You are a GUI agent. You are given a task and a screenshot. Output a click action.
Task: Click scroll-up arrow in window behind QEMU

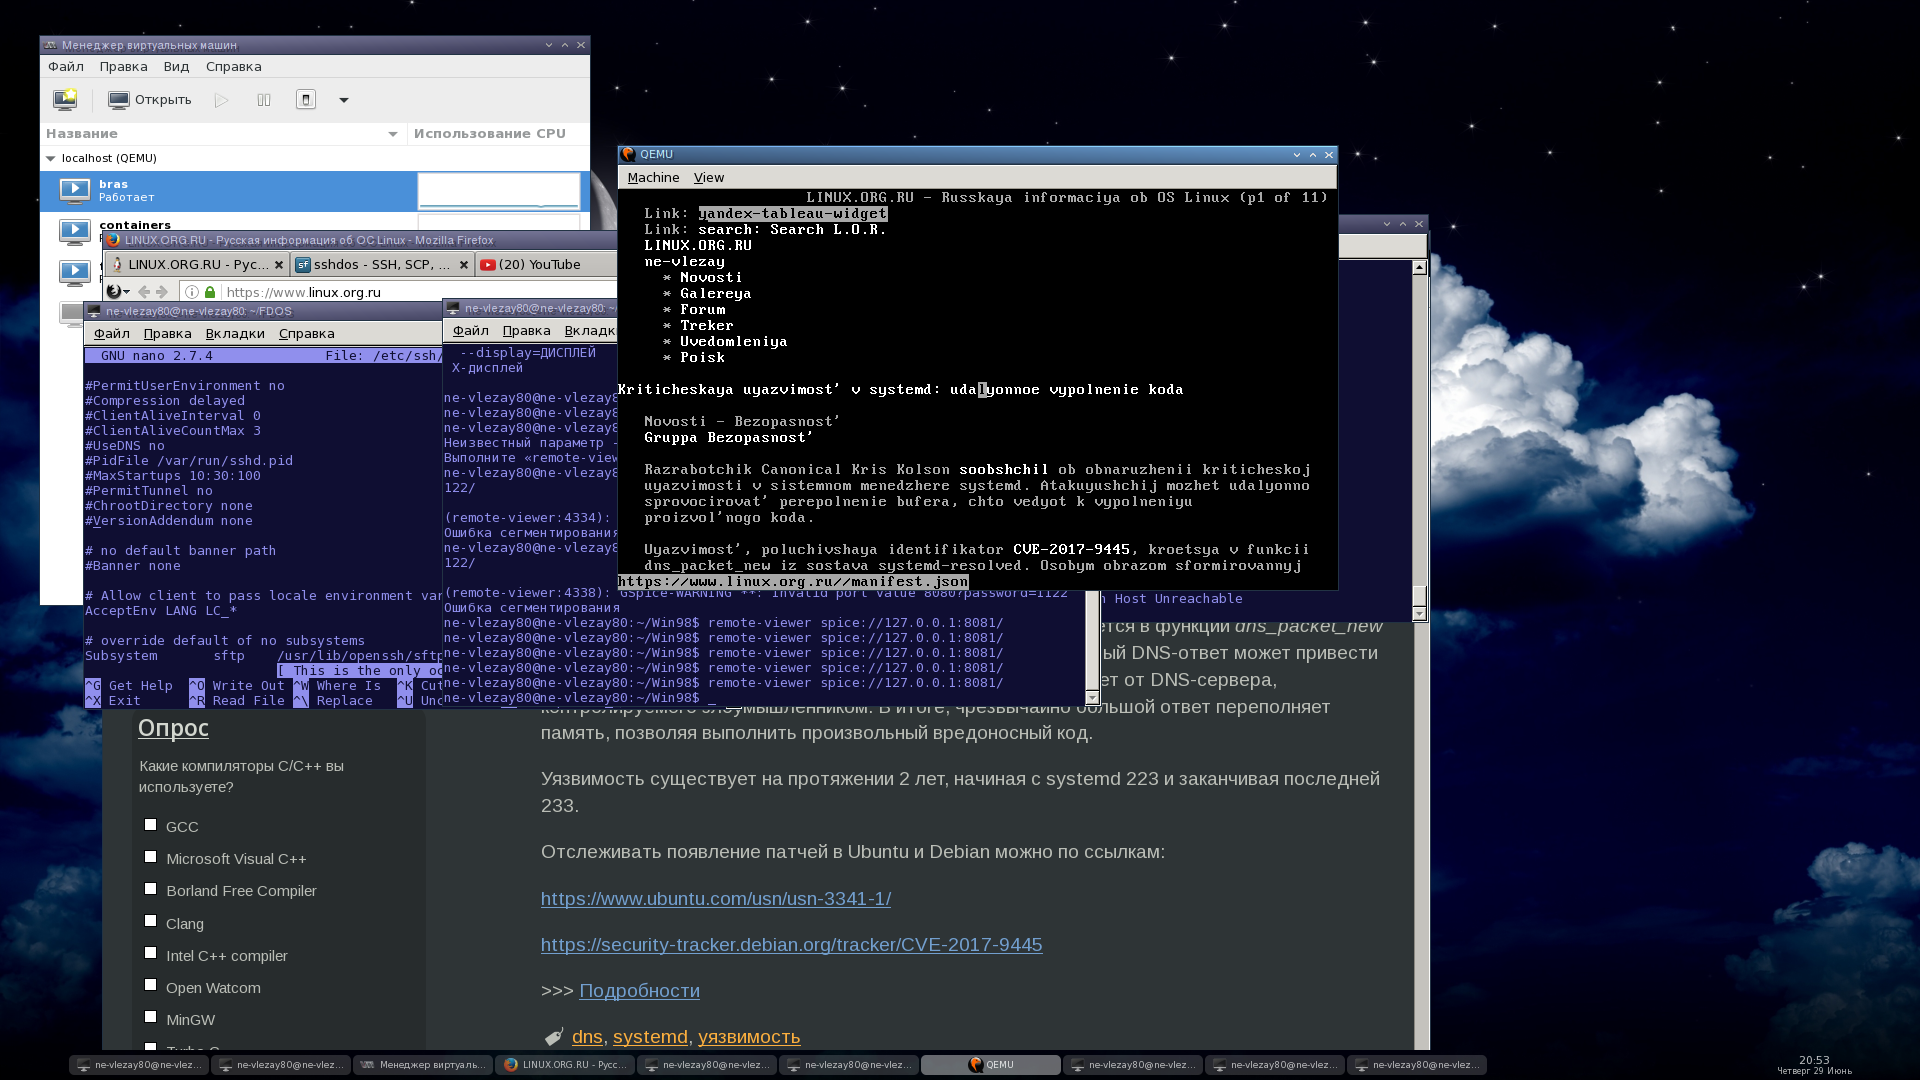point(1420,268)
